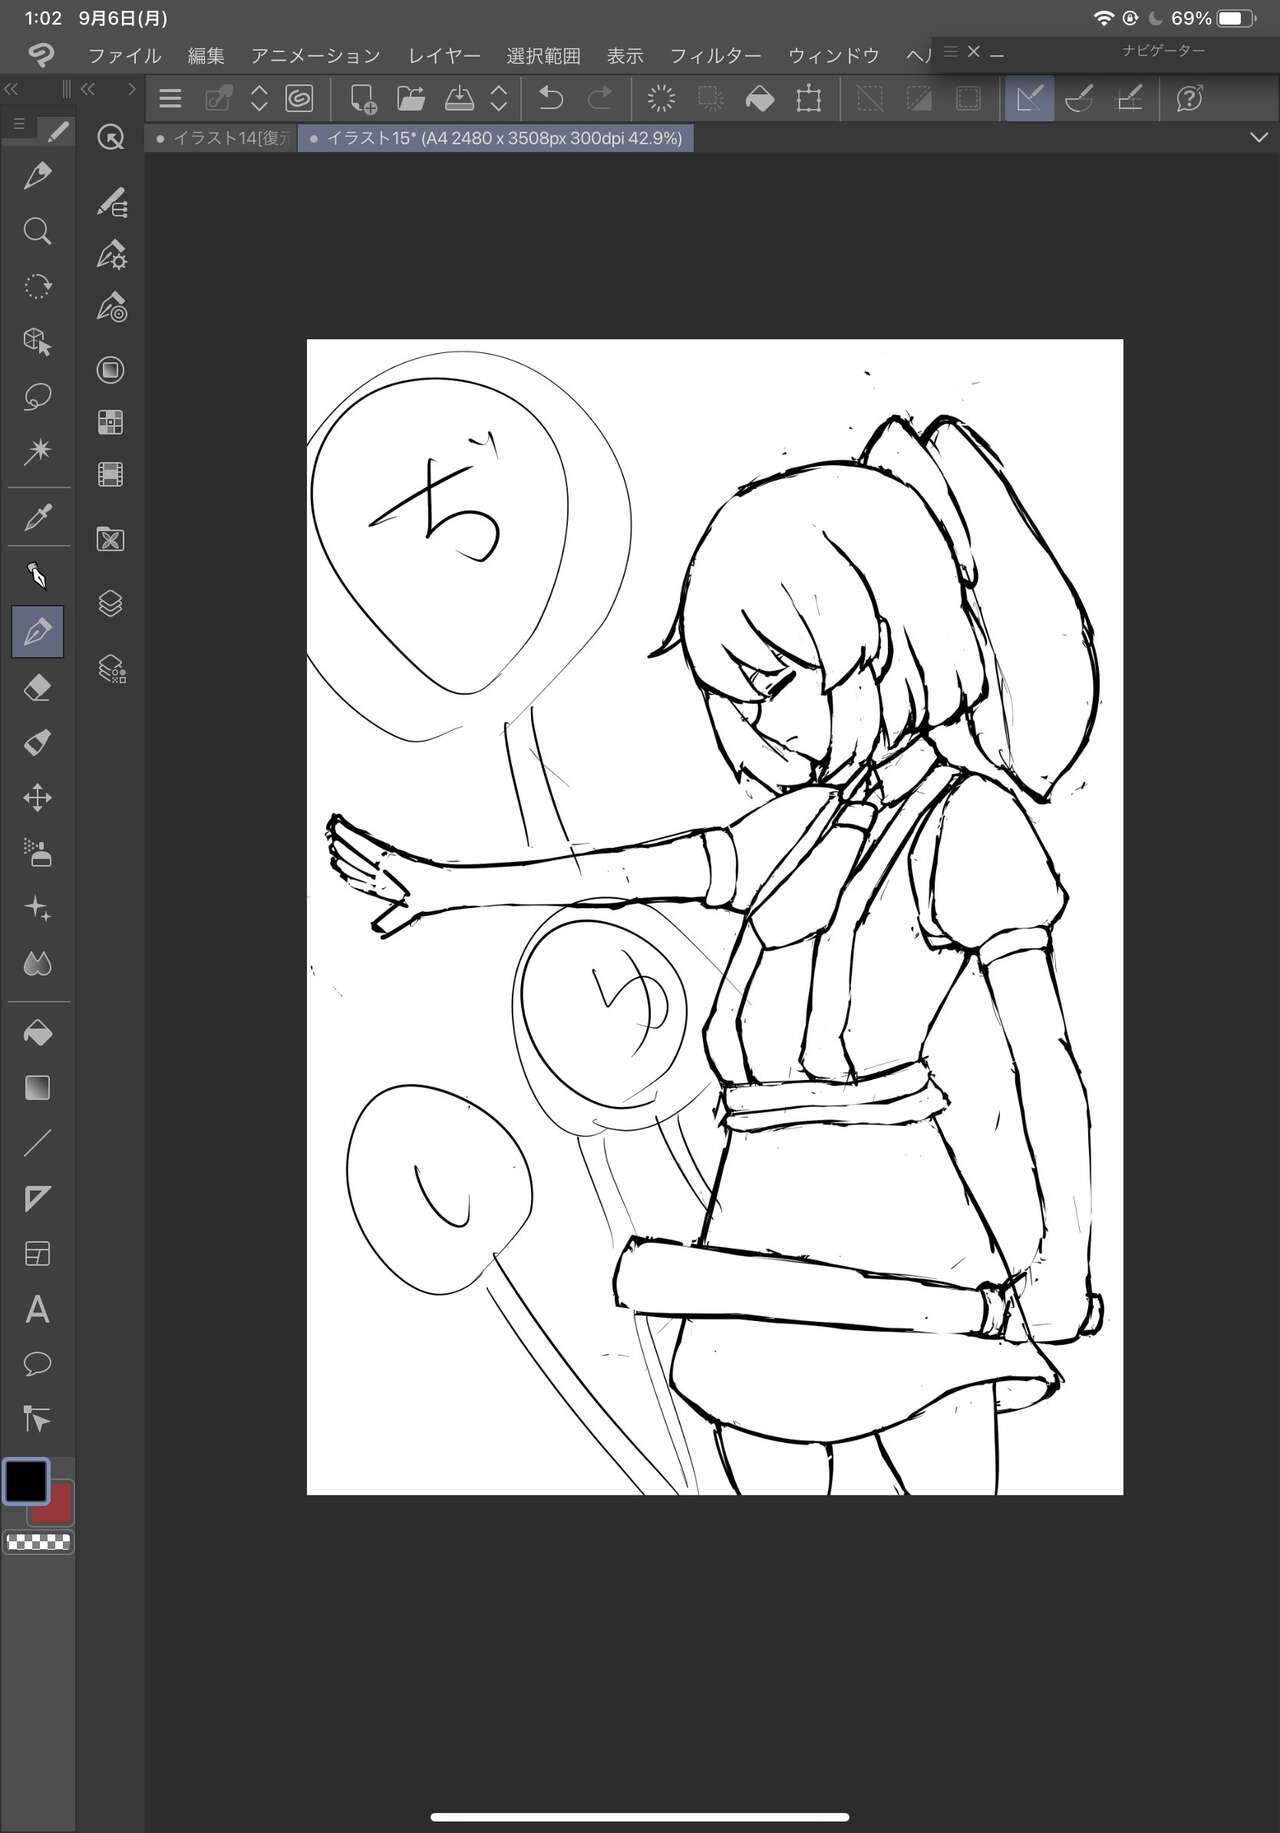Select the Lasso selection tool
1280x1833 pixels.
click(x=37, y=397)
